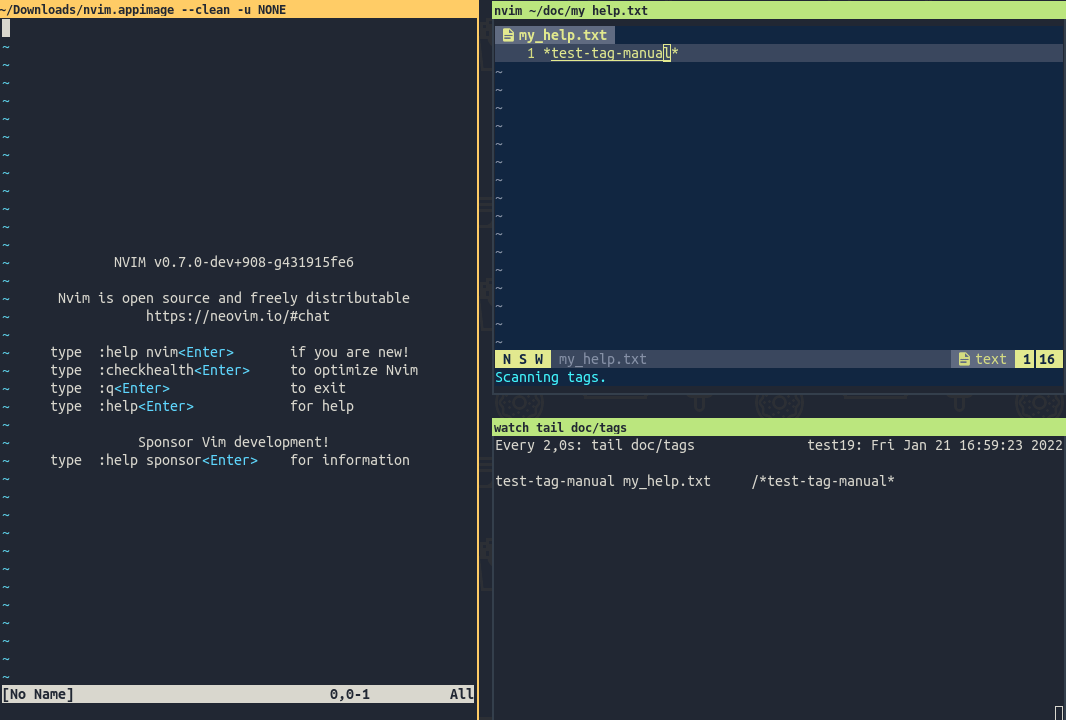Click the file-type icon in the right statusline
Screen dimensions: 1066x720
[964, 358]
